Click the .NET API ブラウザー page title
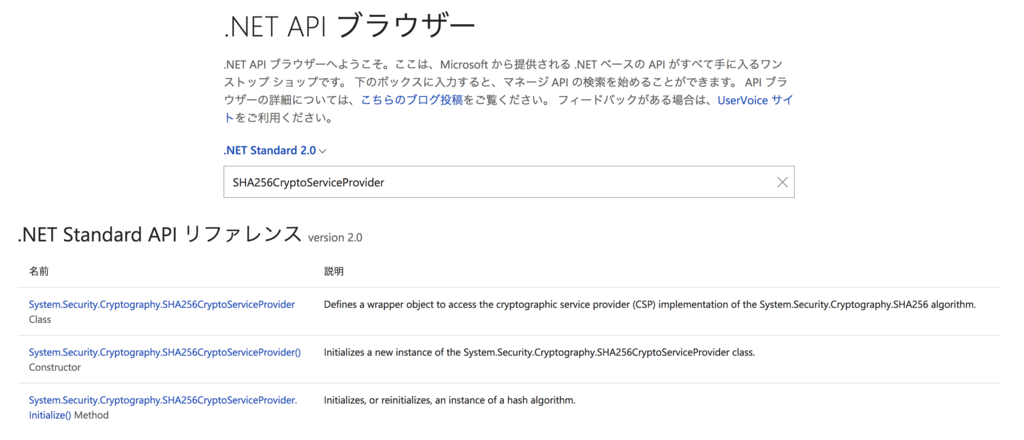Screen dimensions: 1024x440 click(349, 27)
